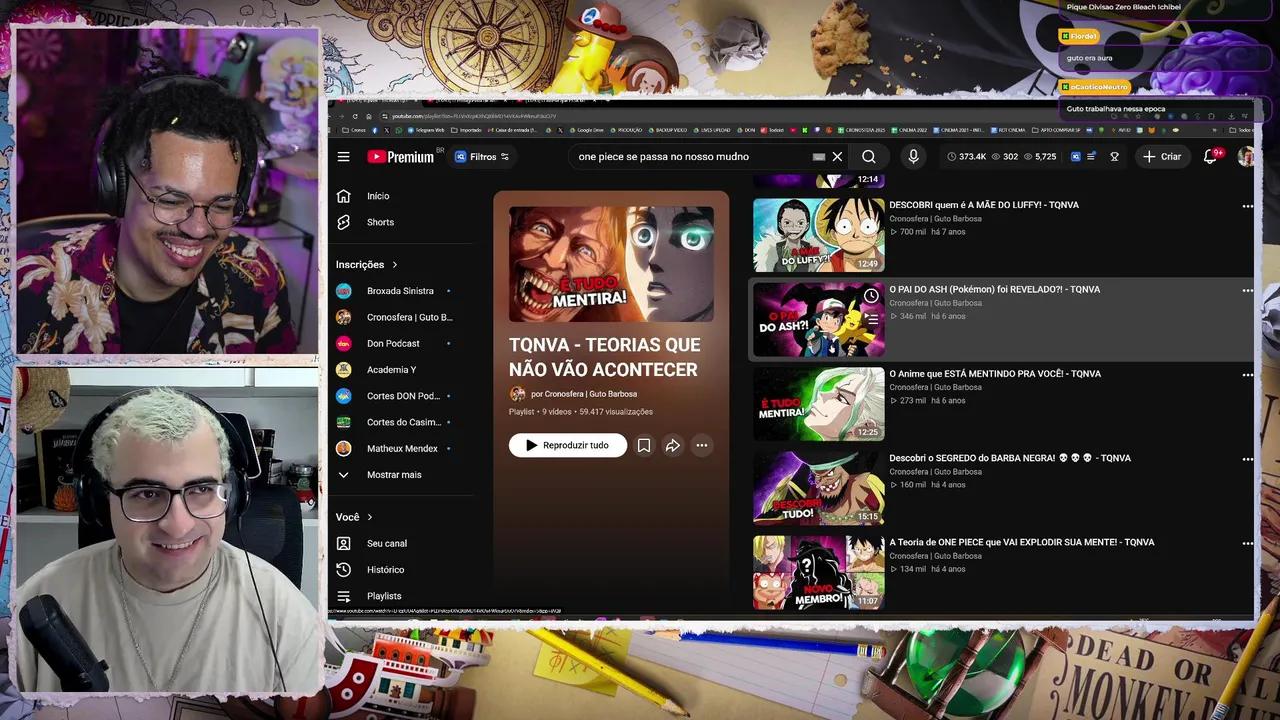Run the search with magnifier button
Viewport: 1280px width, 720px height.
pos(869,157)
